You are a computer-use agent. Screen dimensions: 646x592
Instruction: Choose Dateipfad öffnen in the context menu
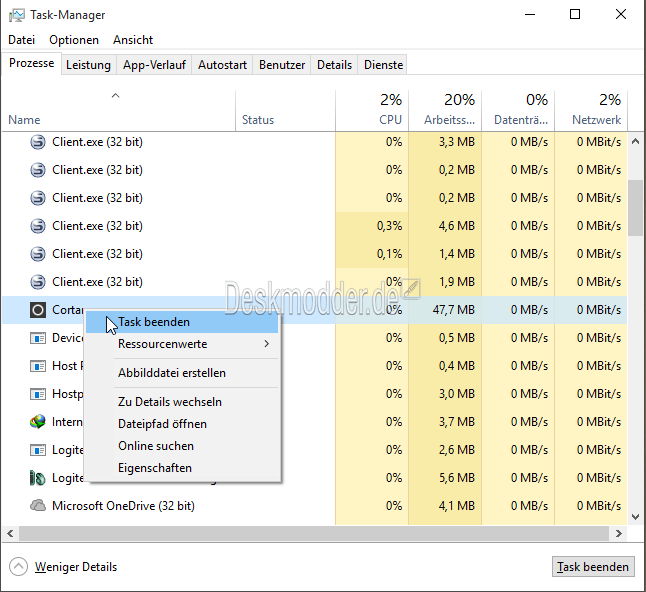pos(182,424)
